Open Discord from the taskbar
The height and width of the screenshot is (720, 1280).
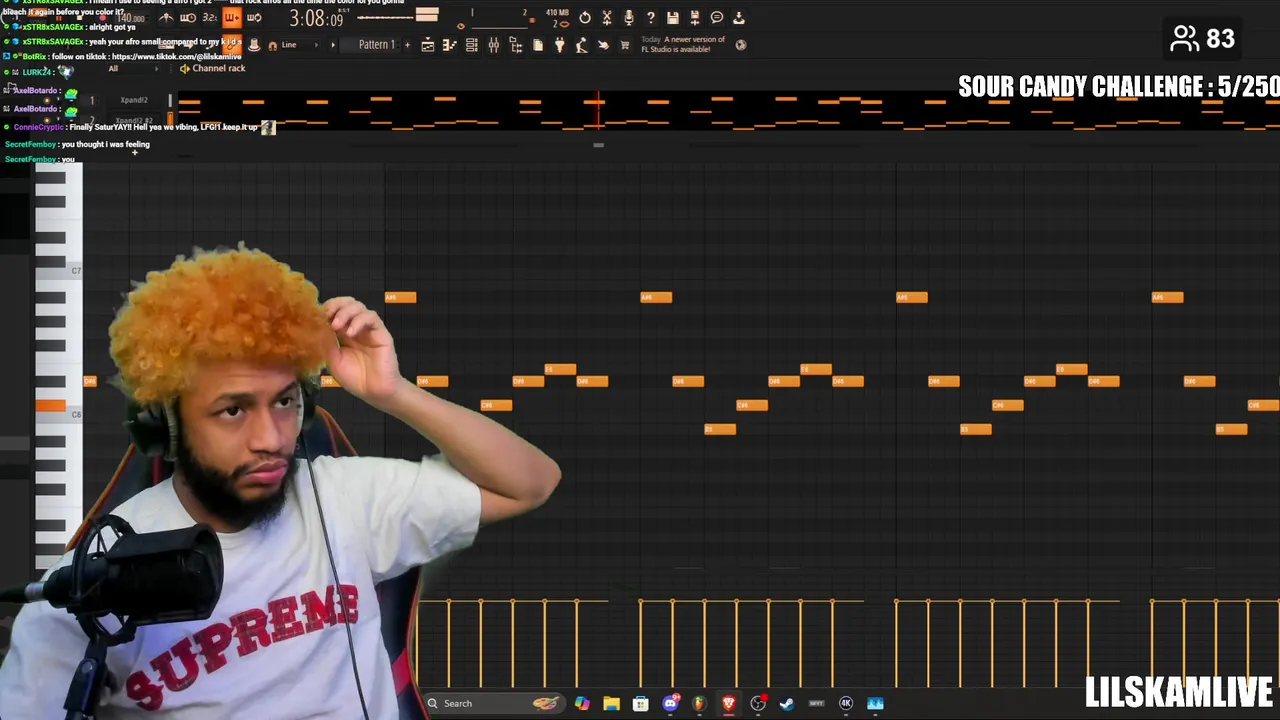(670, 703)
